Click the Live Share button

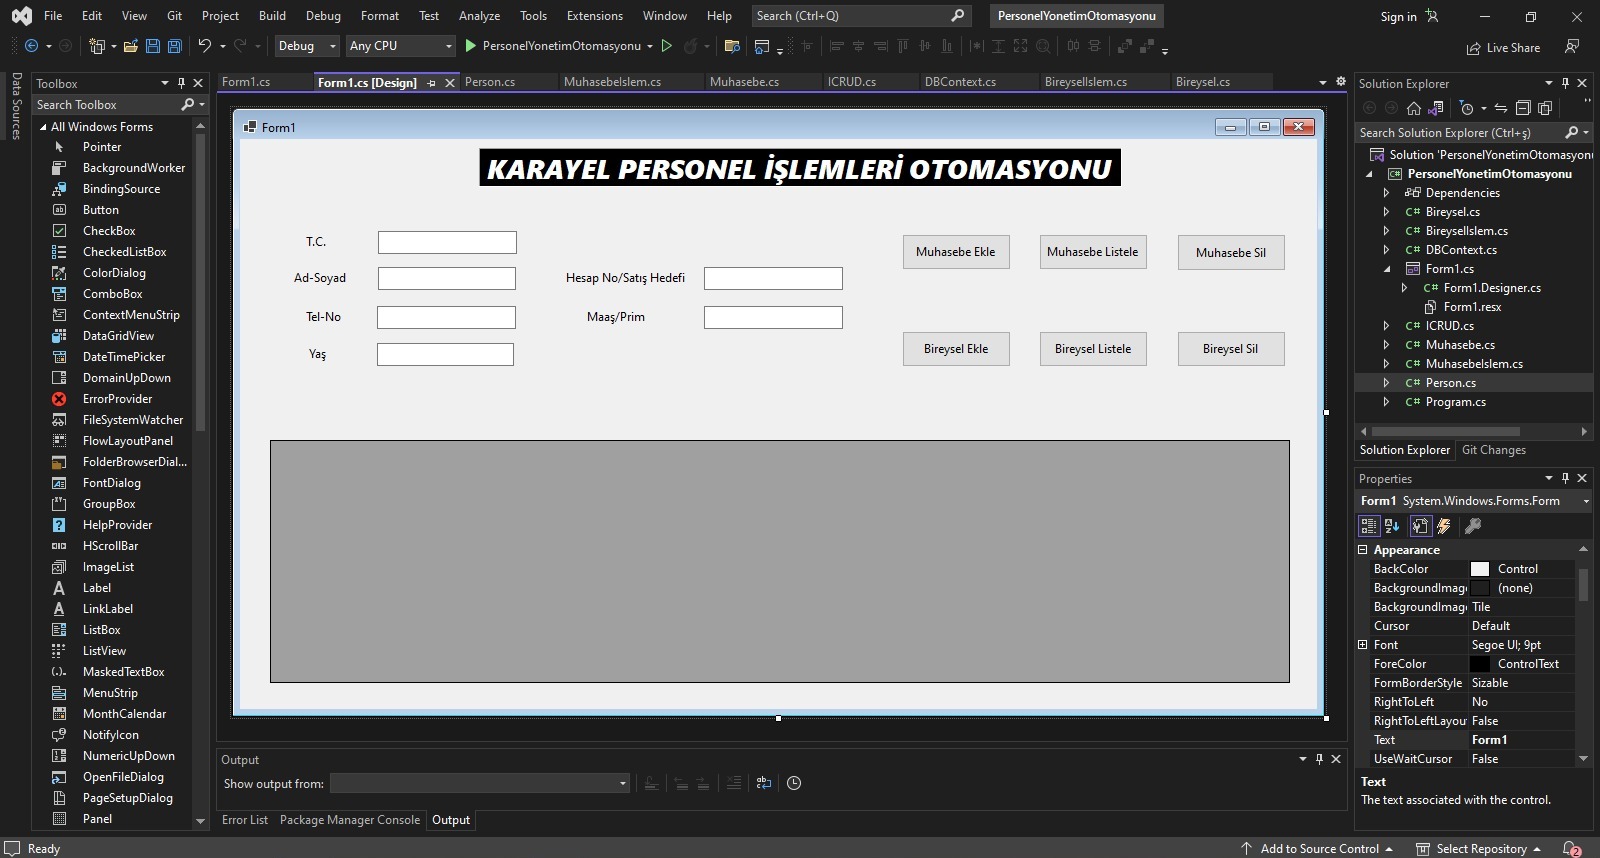(x=1503, y=48)
